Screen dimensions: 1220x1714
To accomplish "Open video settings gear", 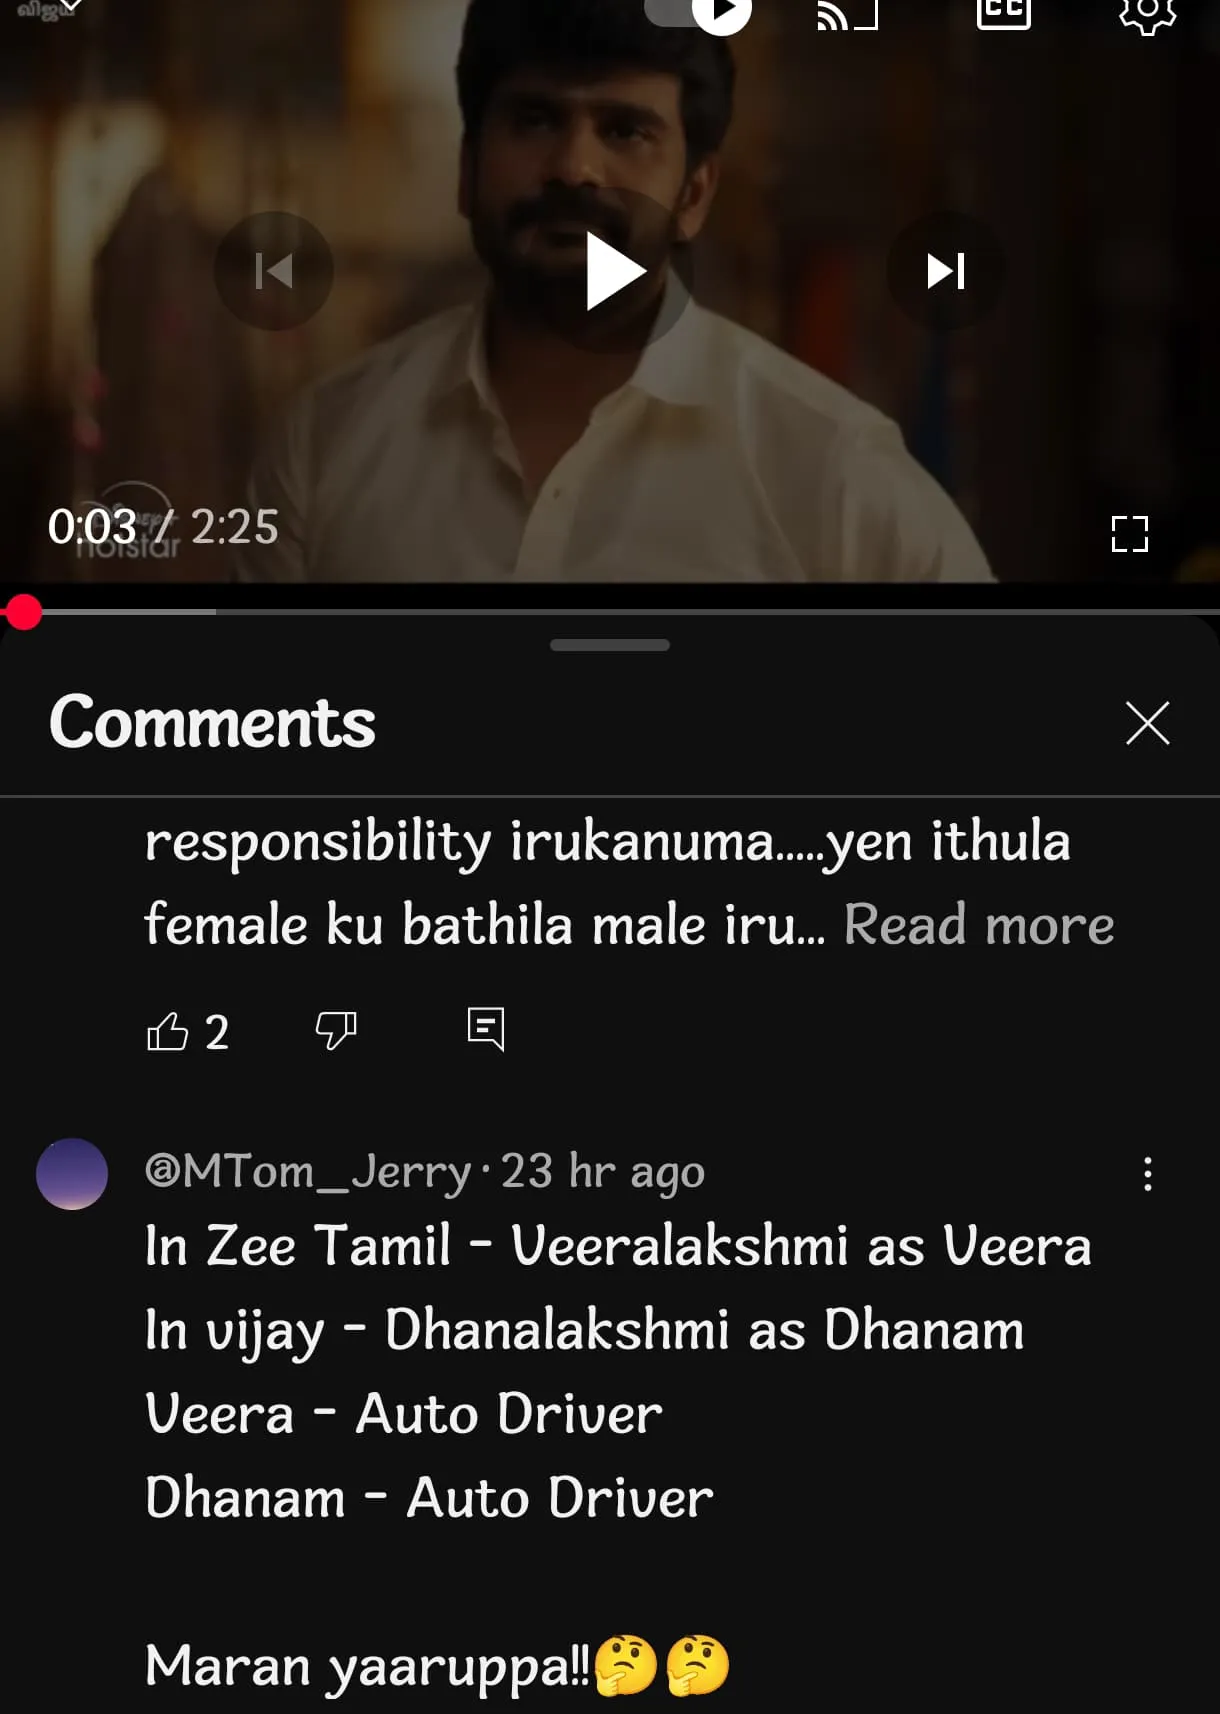I will [1147, 12].
